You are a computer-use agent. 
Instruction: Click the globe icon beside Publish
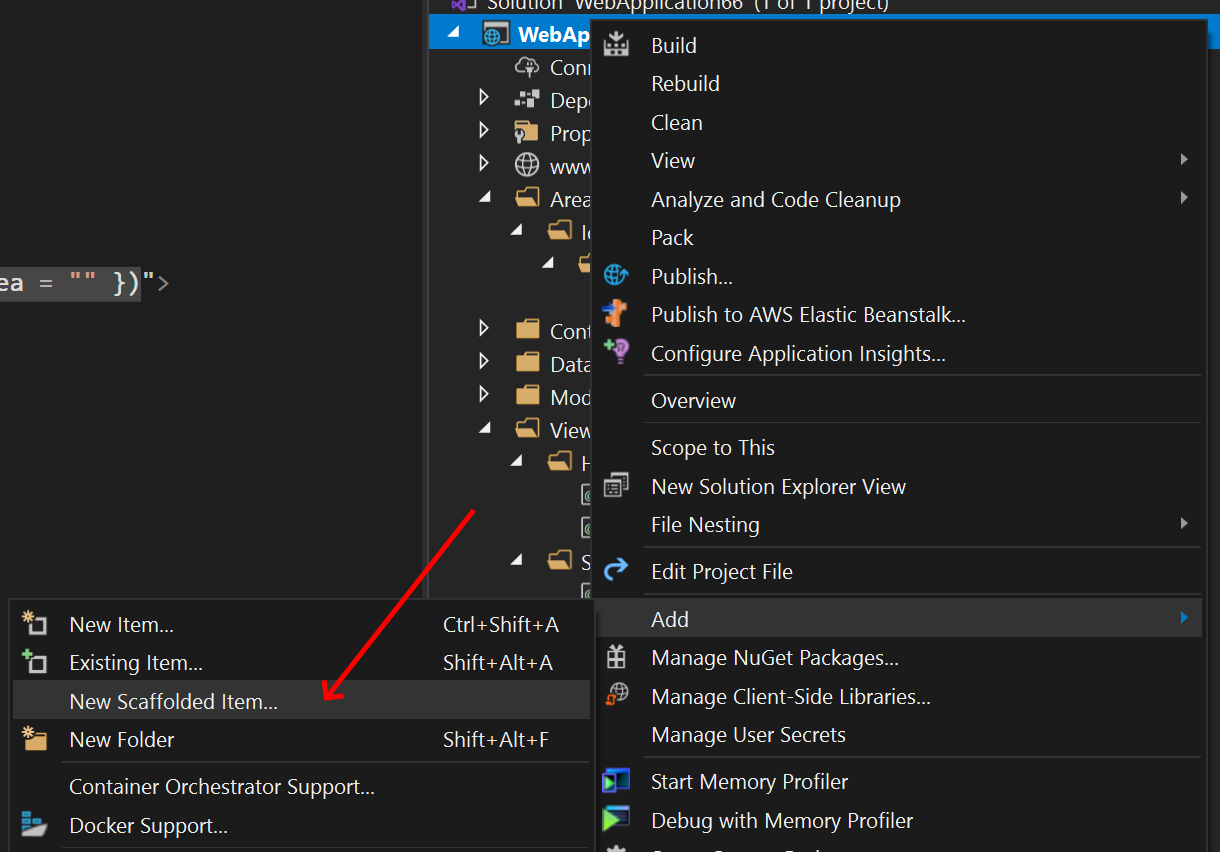pyautogui.click(x=616, y=276)
